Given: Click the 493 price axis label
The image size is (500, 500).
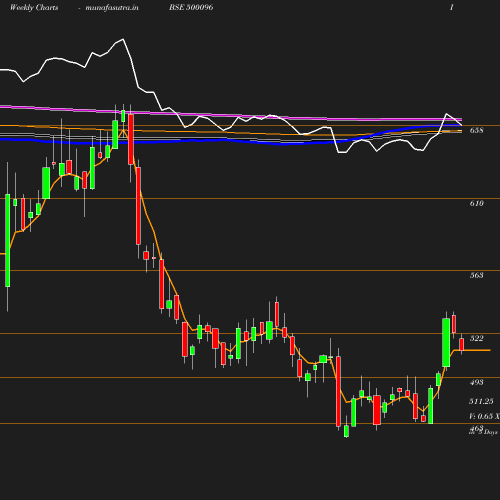Looking at the screenshot, I should click(x=476, y=382).
